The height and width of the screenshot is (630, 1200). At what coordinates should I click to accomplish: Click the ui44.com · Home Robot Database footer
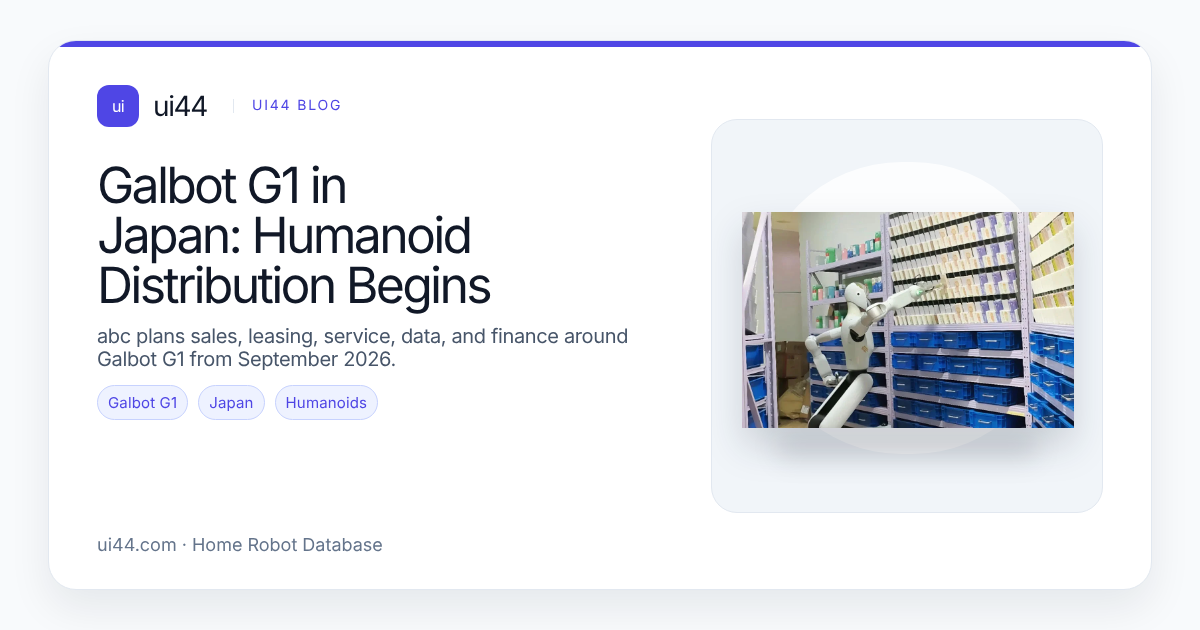240,545
